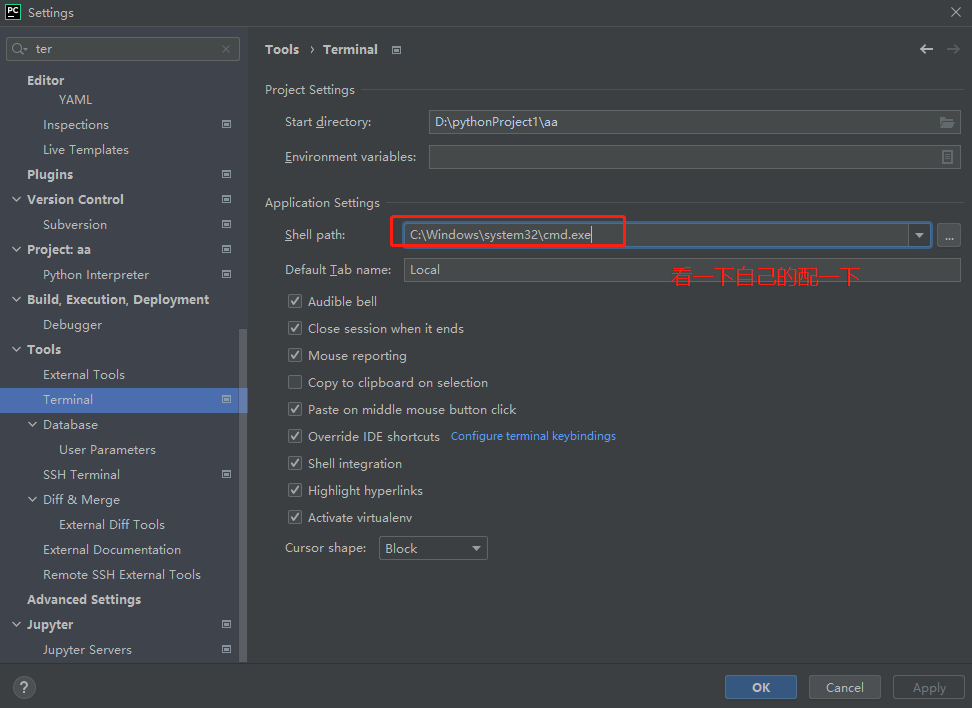Select External Documentation
The image size is (972, 708).
coord(112,549)
